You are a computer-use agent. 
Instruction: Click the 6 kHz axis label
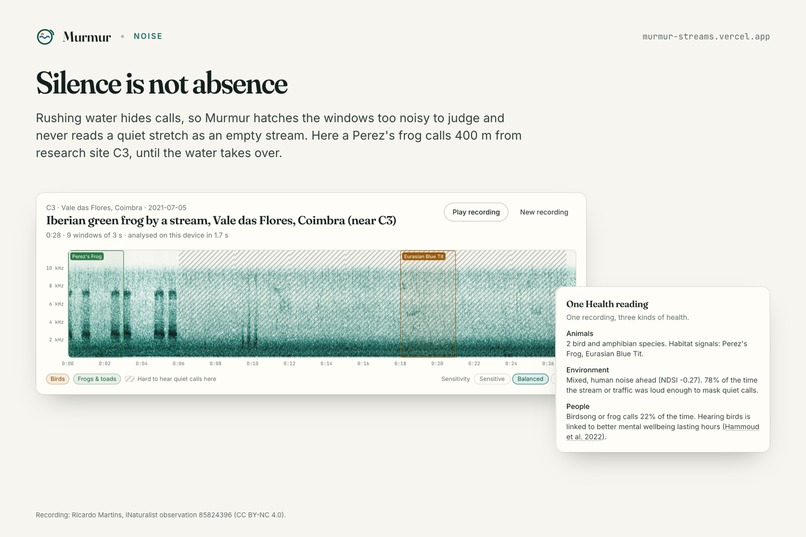coord(56,304)
